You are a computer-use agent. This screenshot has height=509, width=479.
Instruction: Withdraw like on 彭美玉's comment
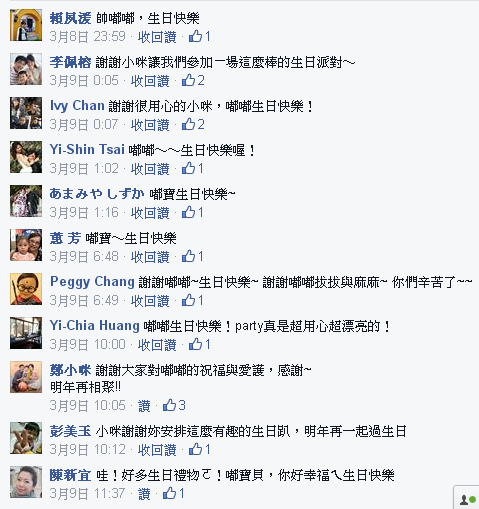(x=157, y=450)
